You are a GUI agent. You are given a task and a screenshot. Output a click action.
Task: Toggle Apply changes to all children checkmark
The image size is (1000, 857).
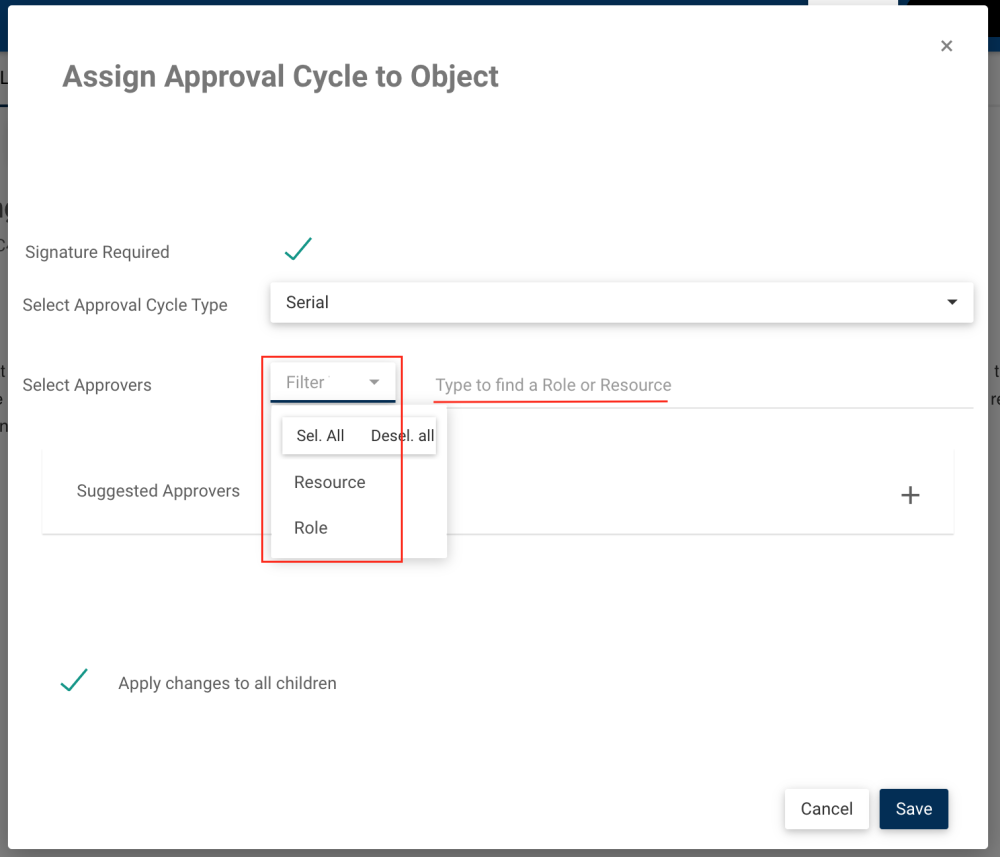tap(74, 681)
